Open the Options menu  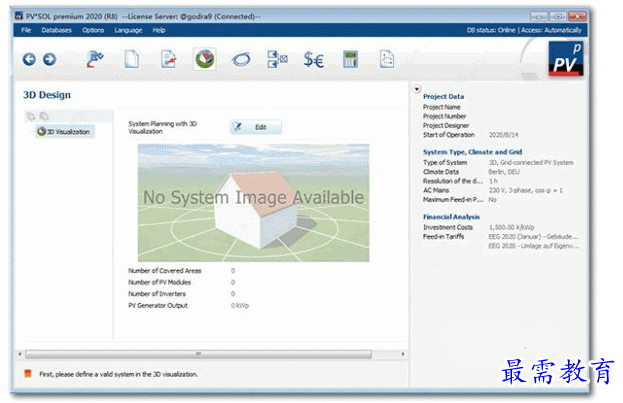click(x=93, y=30)
